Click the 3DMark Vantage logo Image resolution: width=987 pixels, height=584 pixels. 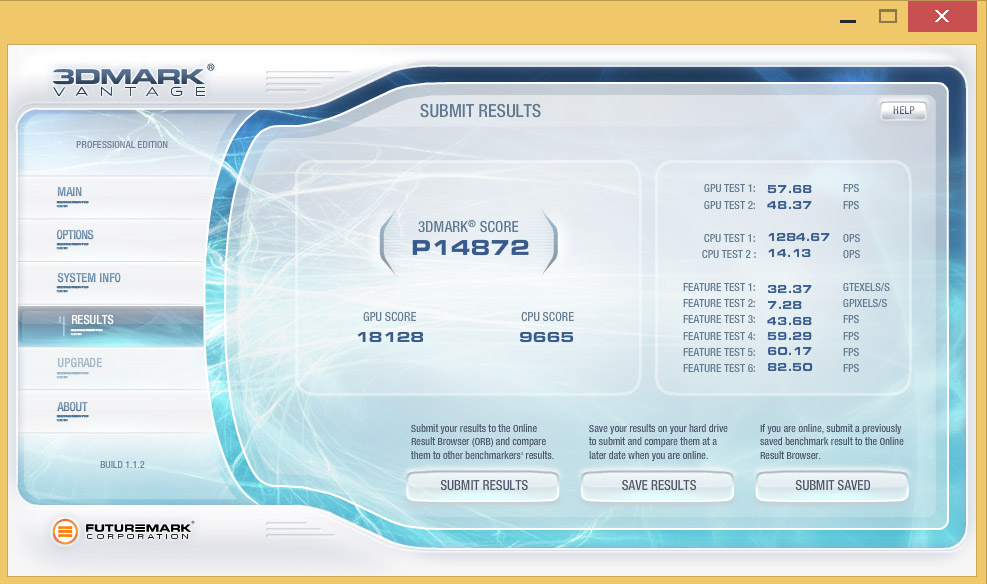click(x=132, y=81)
